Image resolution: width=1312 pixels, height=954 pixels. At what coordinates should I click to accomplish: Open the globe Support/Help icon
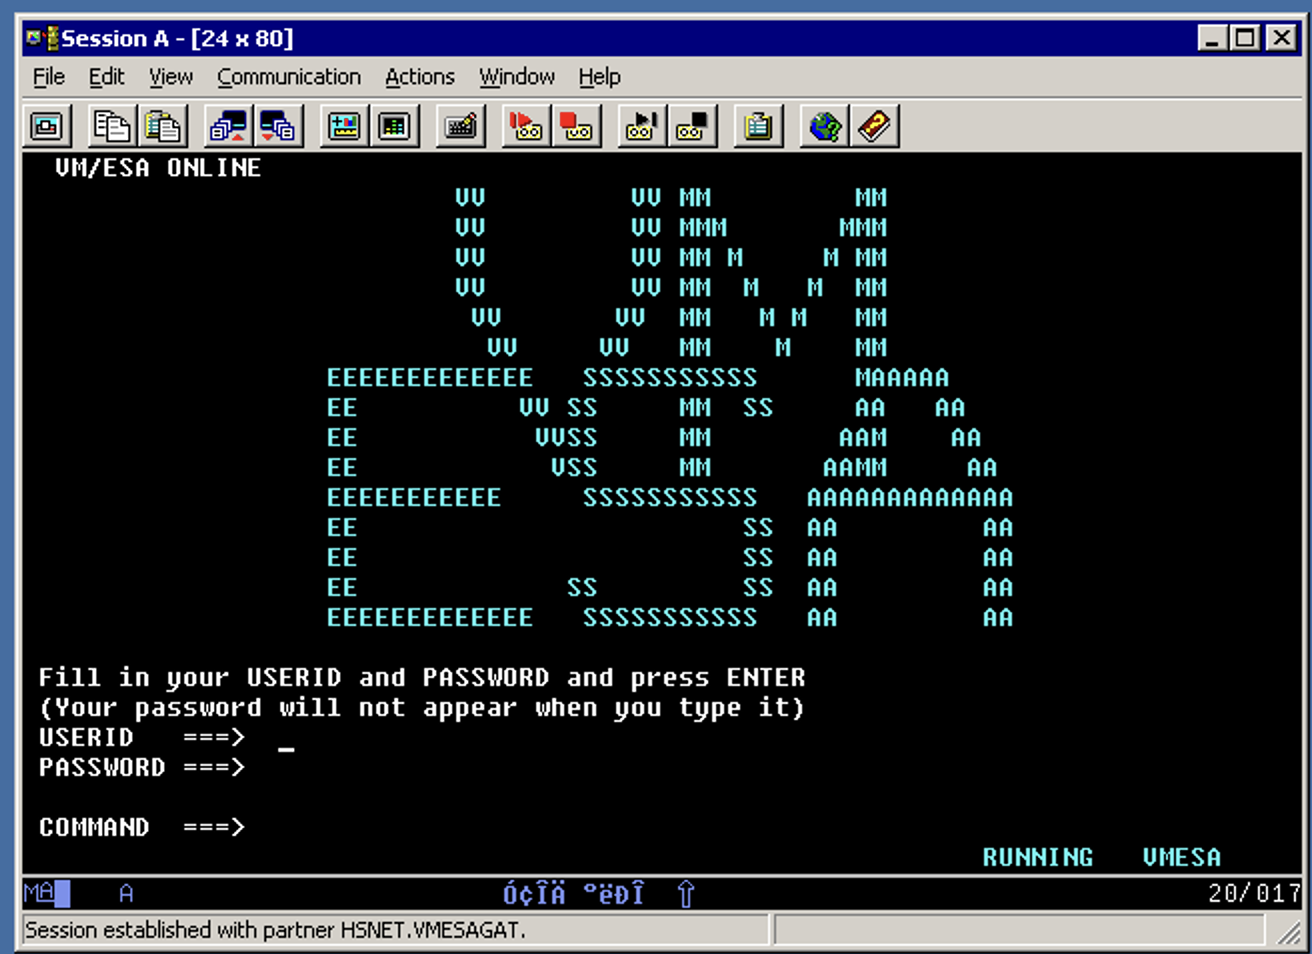(x=825, y=127)
